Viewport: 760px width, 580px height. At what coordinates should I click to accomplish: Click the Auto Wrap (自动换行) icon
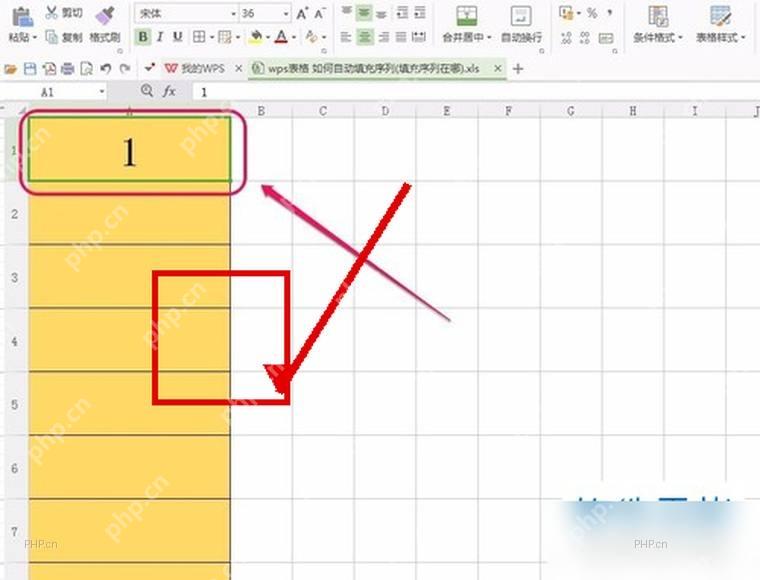(x=521, y=17)
